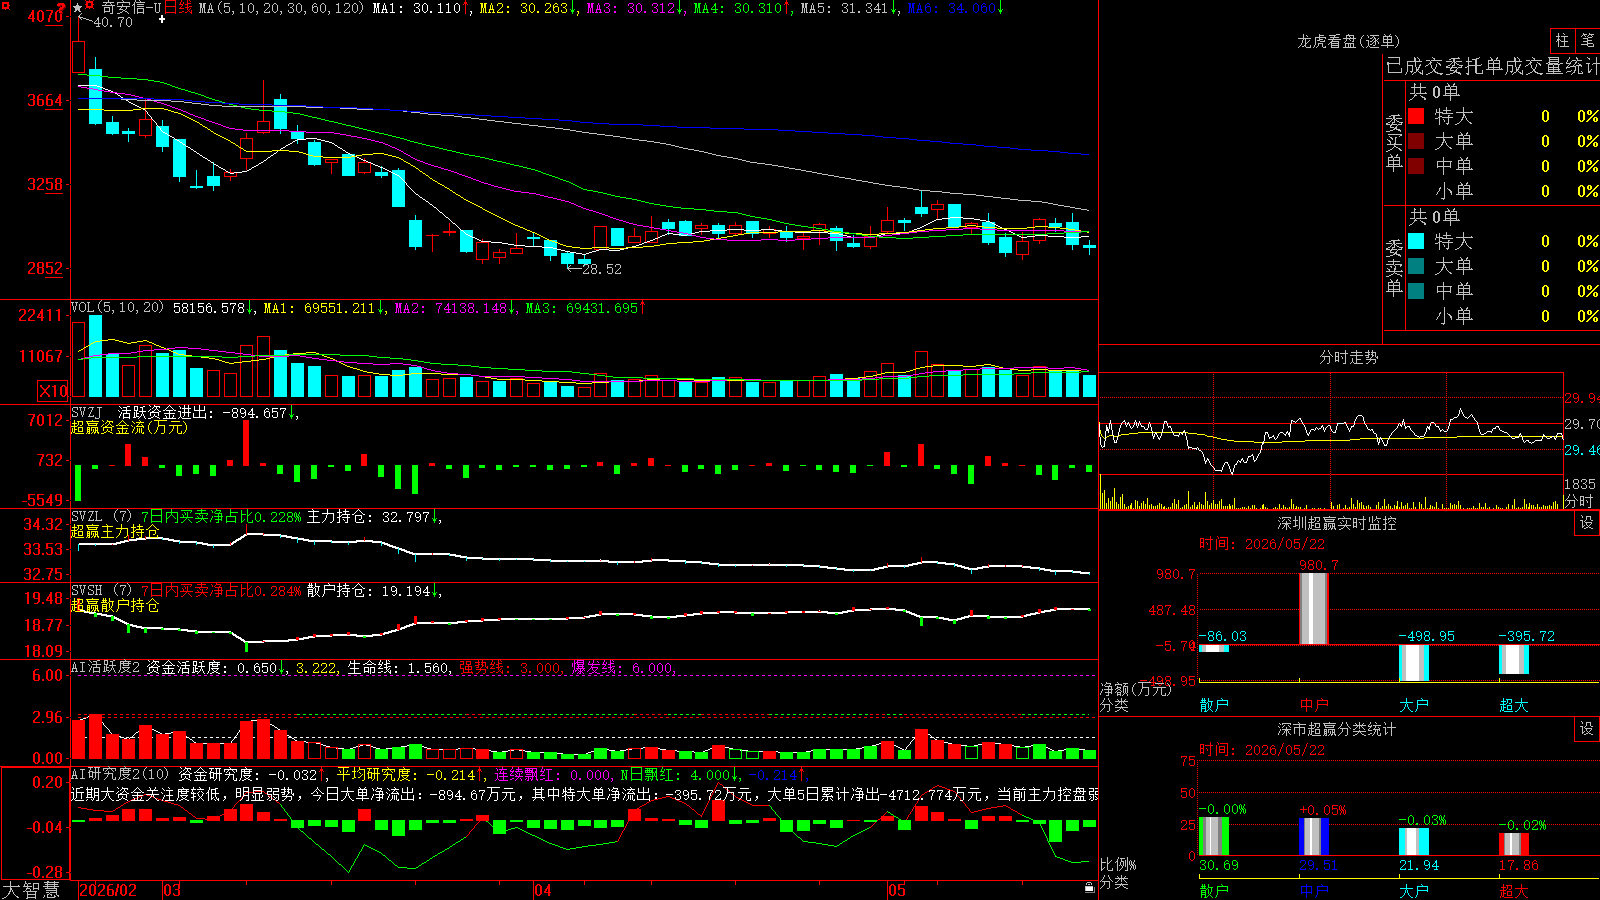Viewport: 1600px width, 900px height.
Task: Click the cyan 特大 sell order swatch
Action: click(1416, 241)
